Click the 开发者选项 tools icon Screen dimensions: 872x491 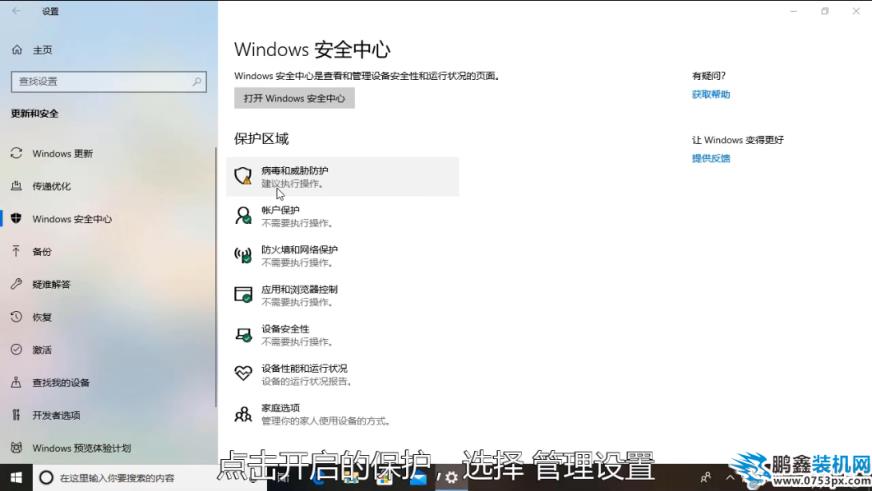click(x=16, y=415)
